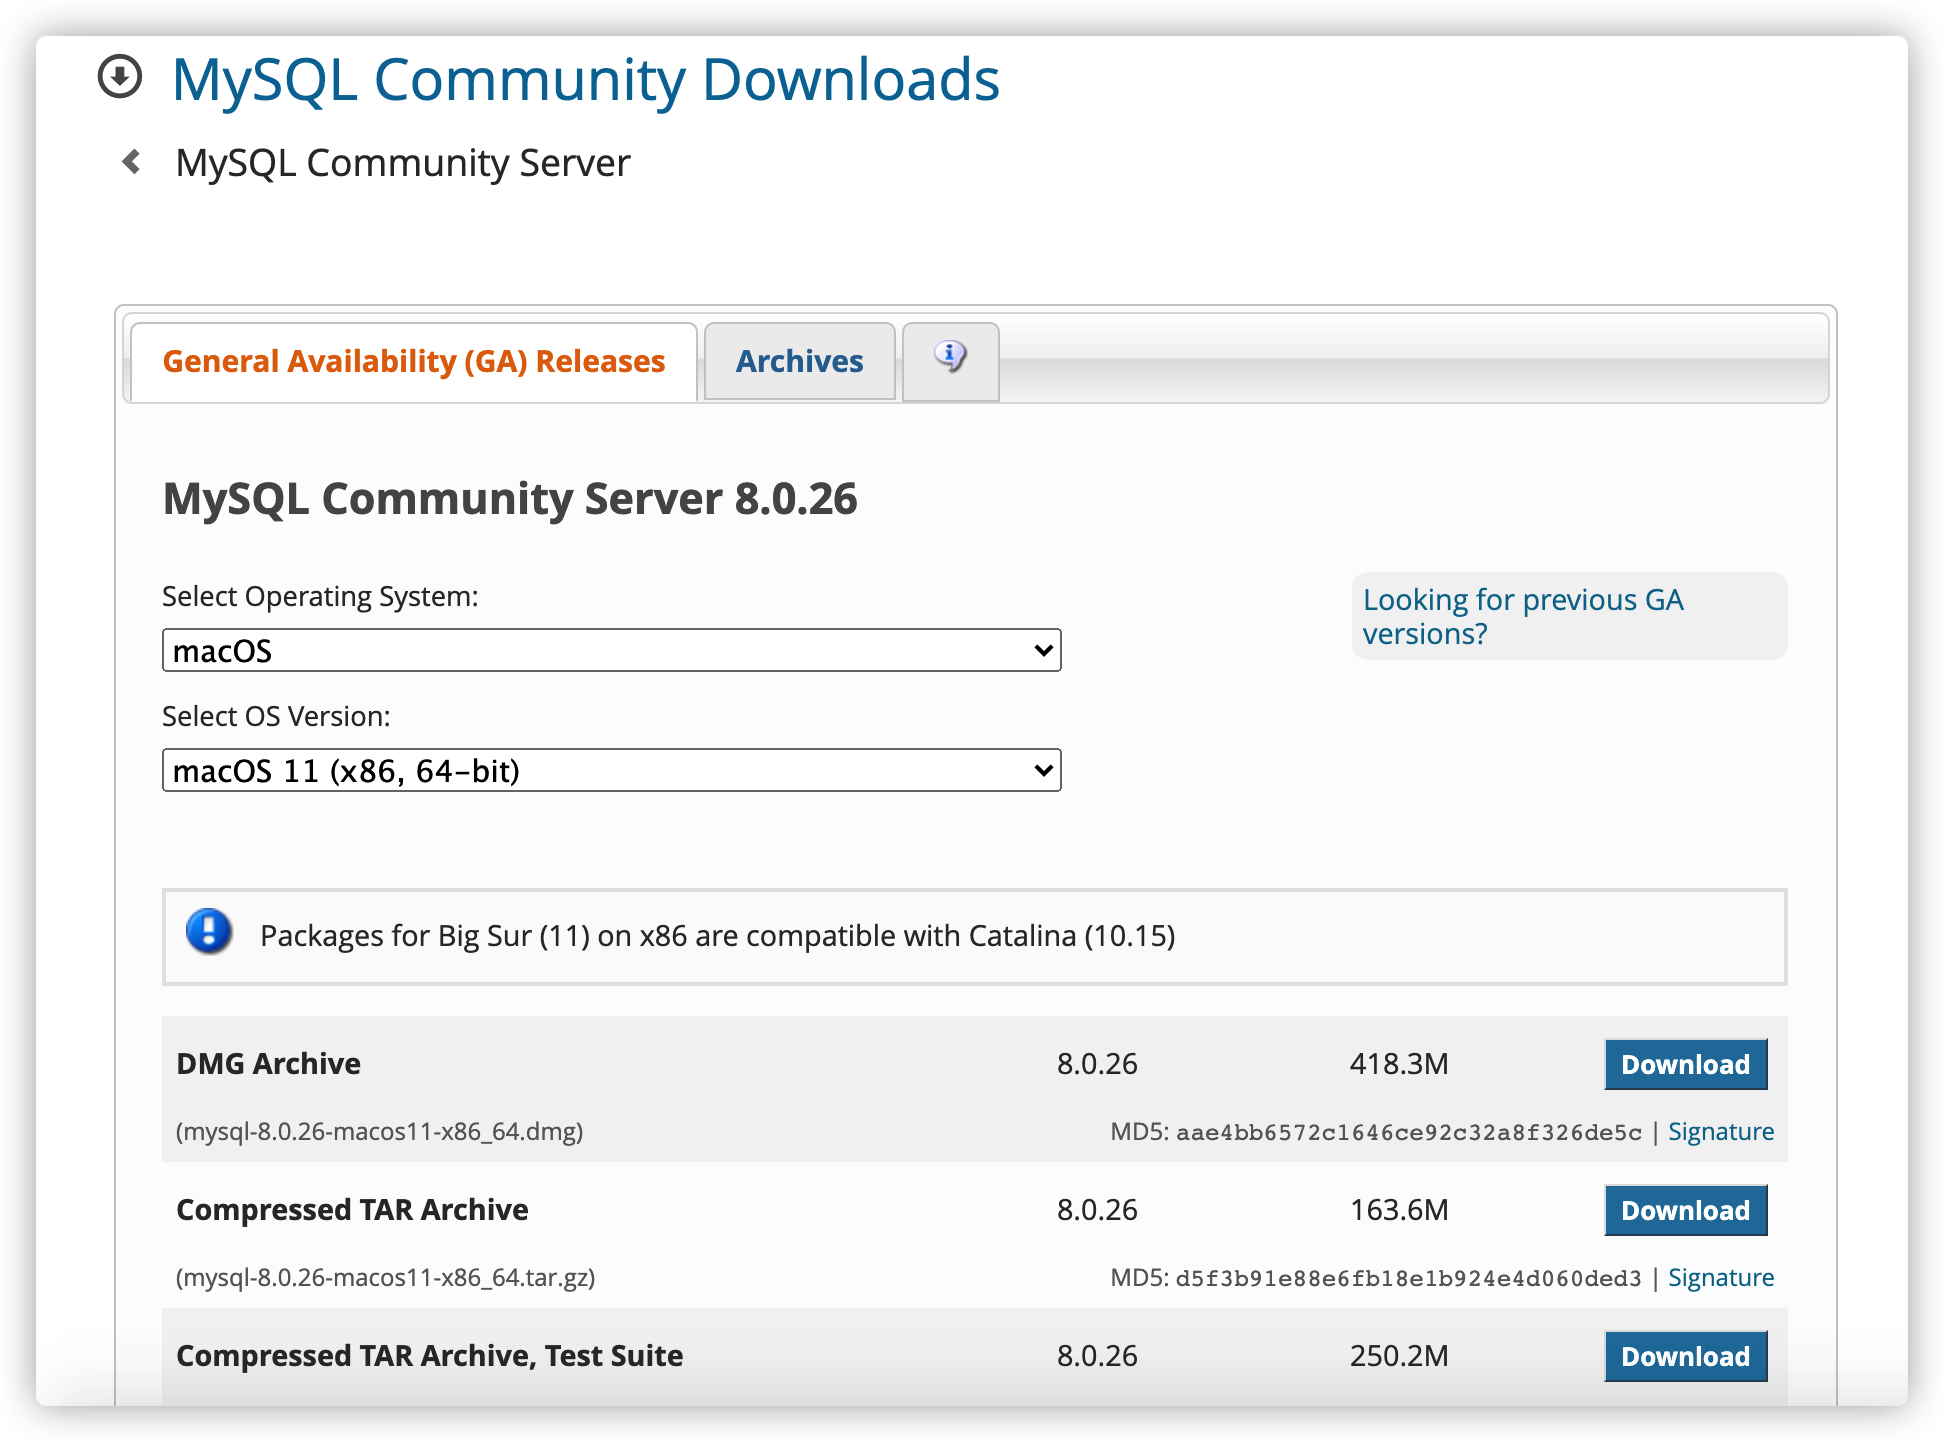Open the Signature link for the tar.gz file
The image size is (1944, 1442).
(x=1720, y=1277)
